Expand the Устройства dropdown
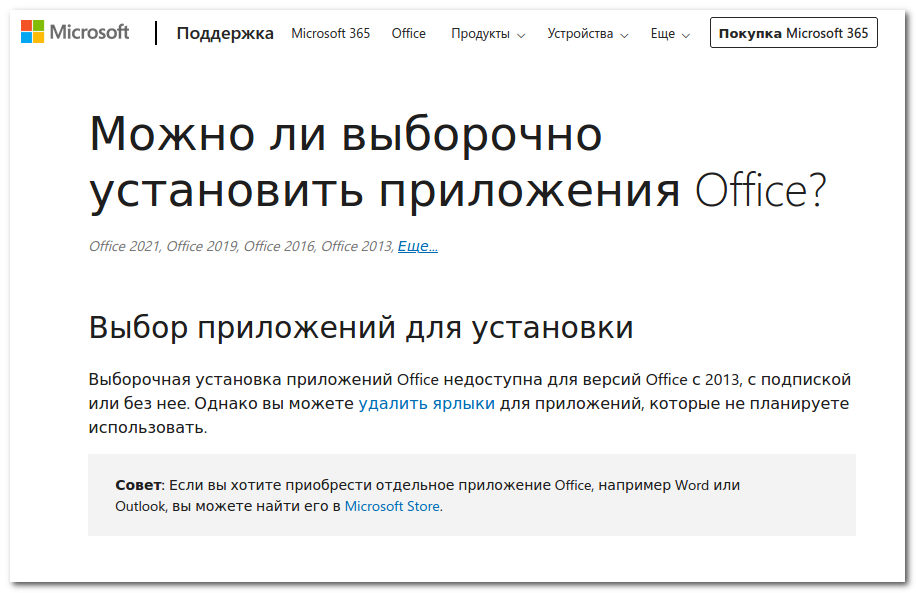This screenshot has width=916, height=593. pos(588,34)
